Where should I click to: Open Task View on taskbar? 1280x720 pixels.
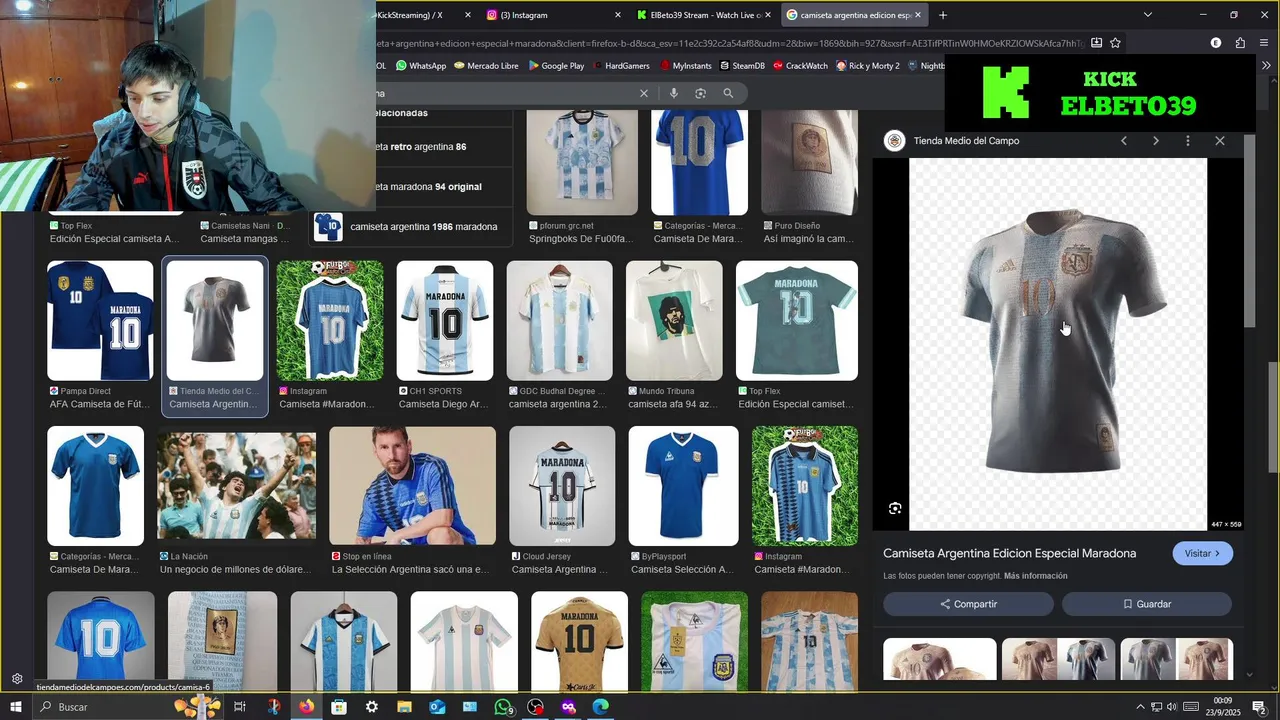240,707
